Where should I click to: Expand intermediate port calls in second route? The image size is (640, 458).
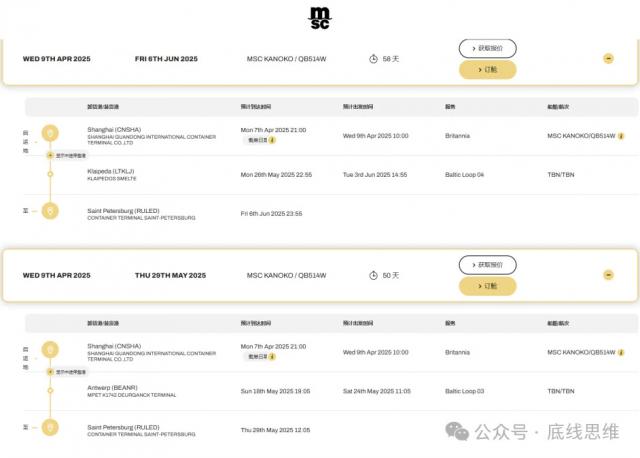pyautogui.click(x=67, y=372)
